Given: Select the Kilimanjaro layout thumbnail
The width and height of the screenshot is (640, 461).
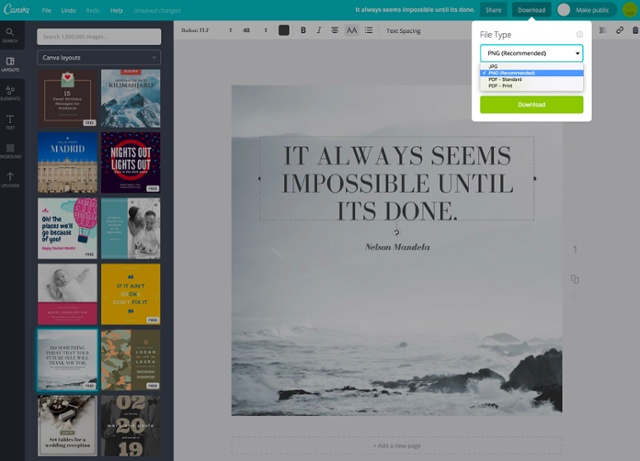Looking at the screenshot, I should (131, 98).
